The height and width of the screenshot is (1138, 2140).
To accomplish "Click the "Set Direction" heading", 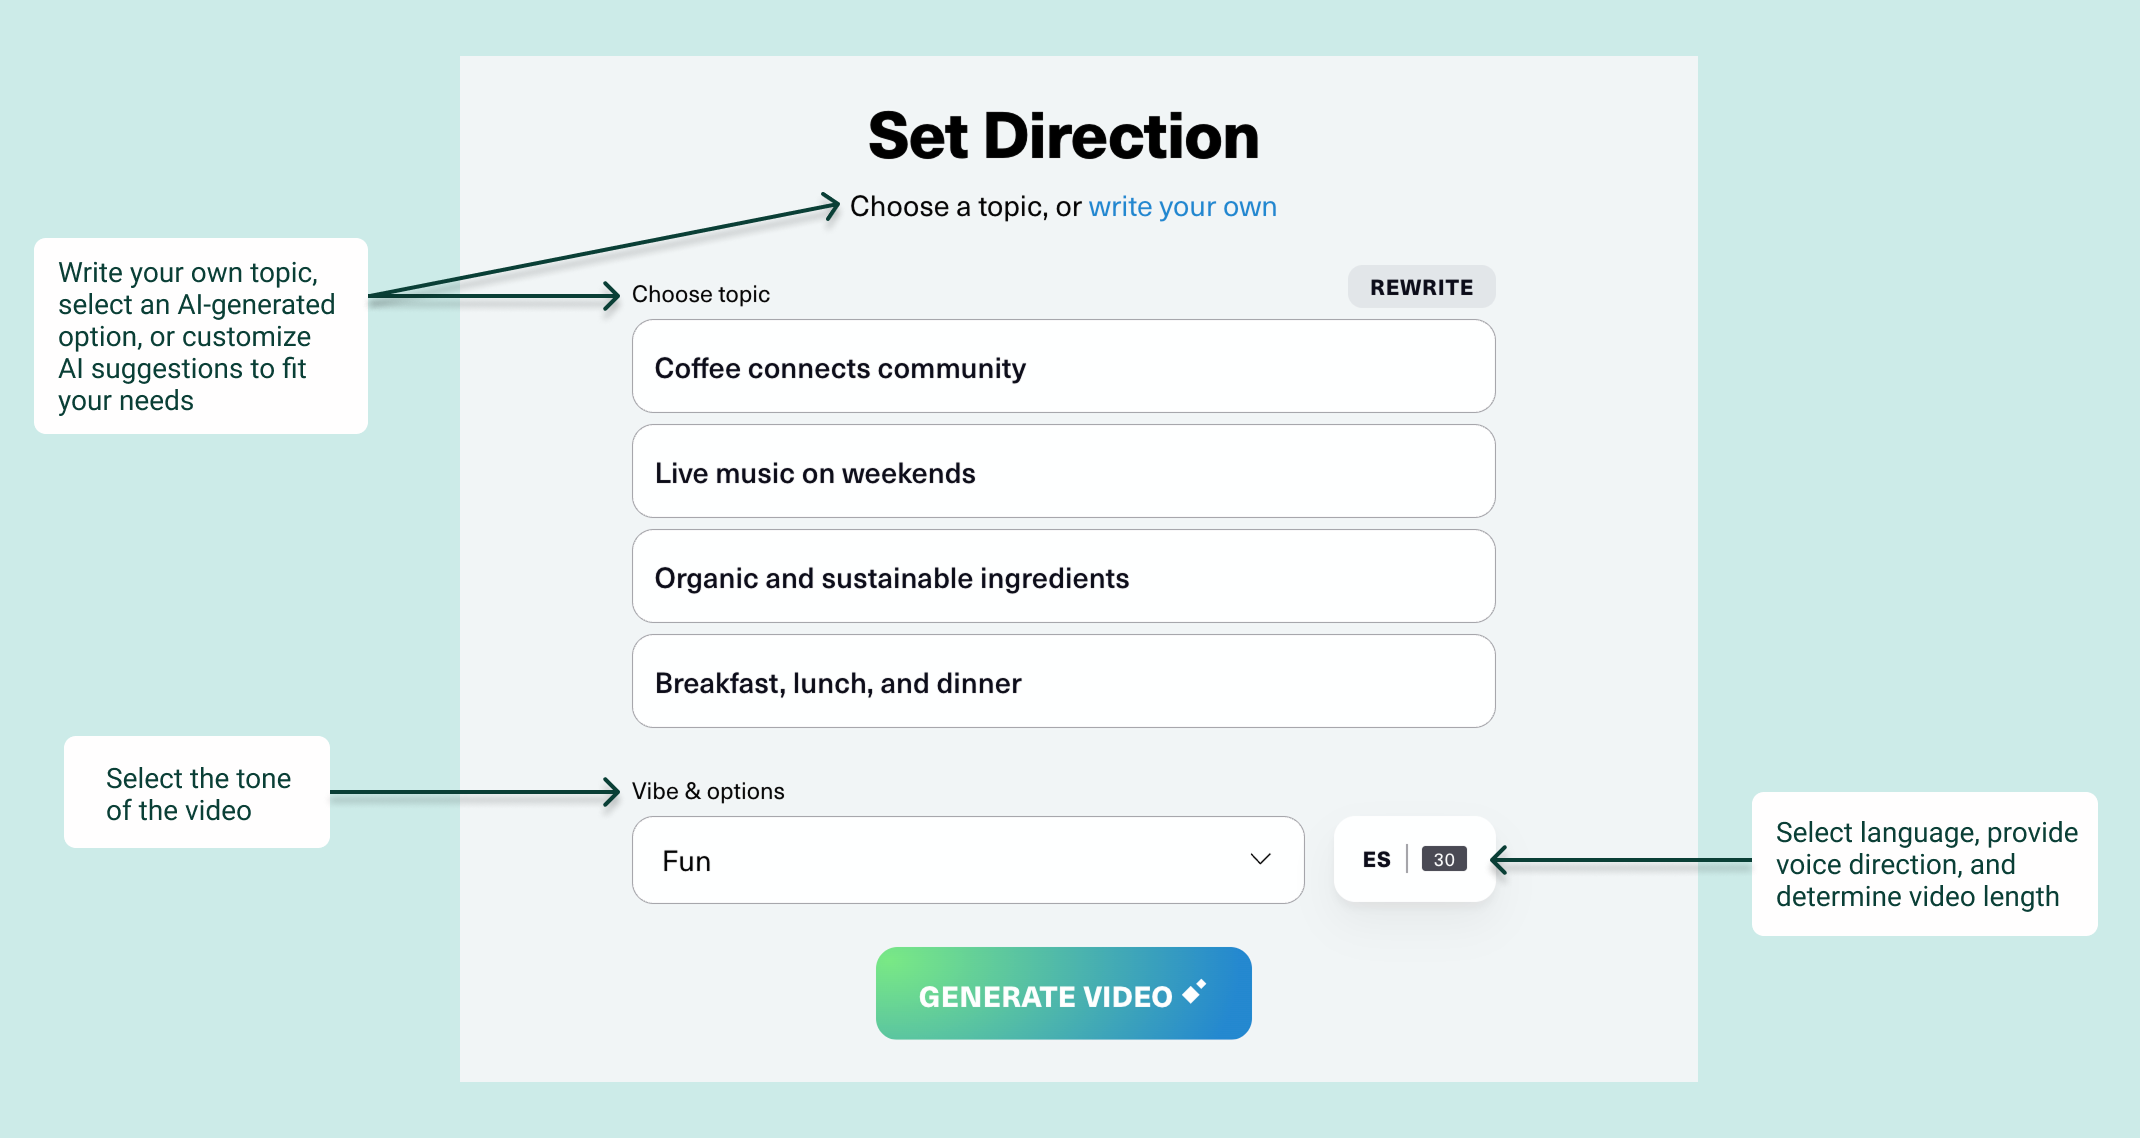I will 1063,137.
